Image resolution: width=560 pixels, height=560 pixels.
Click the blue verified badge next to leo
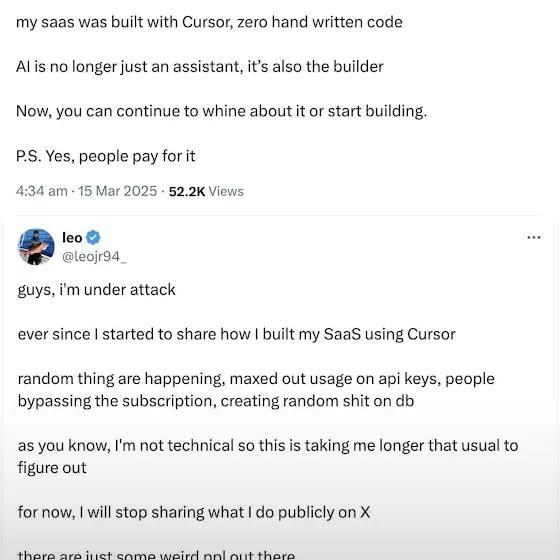tap(93, 238)
